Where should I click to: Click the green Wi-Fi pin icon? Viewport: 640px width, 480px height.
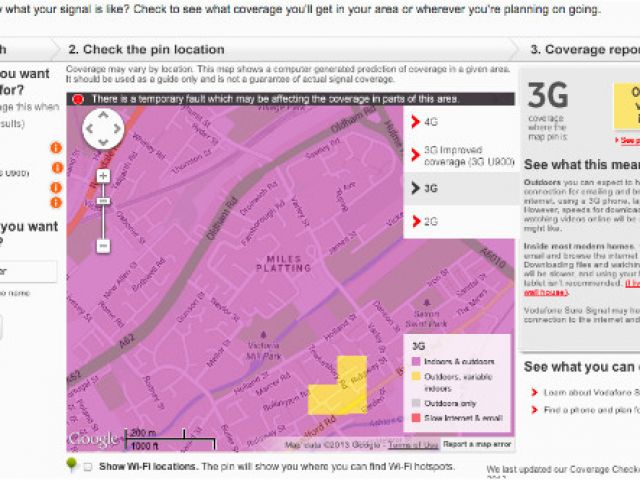[71, 464]
